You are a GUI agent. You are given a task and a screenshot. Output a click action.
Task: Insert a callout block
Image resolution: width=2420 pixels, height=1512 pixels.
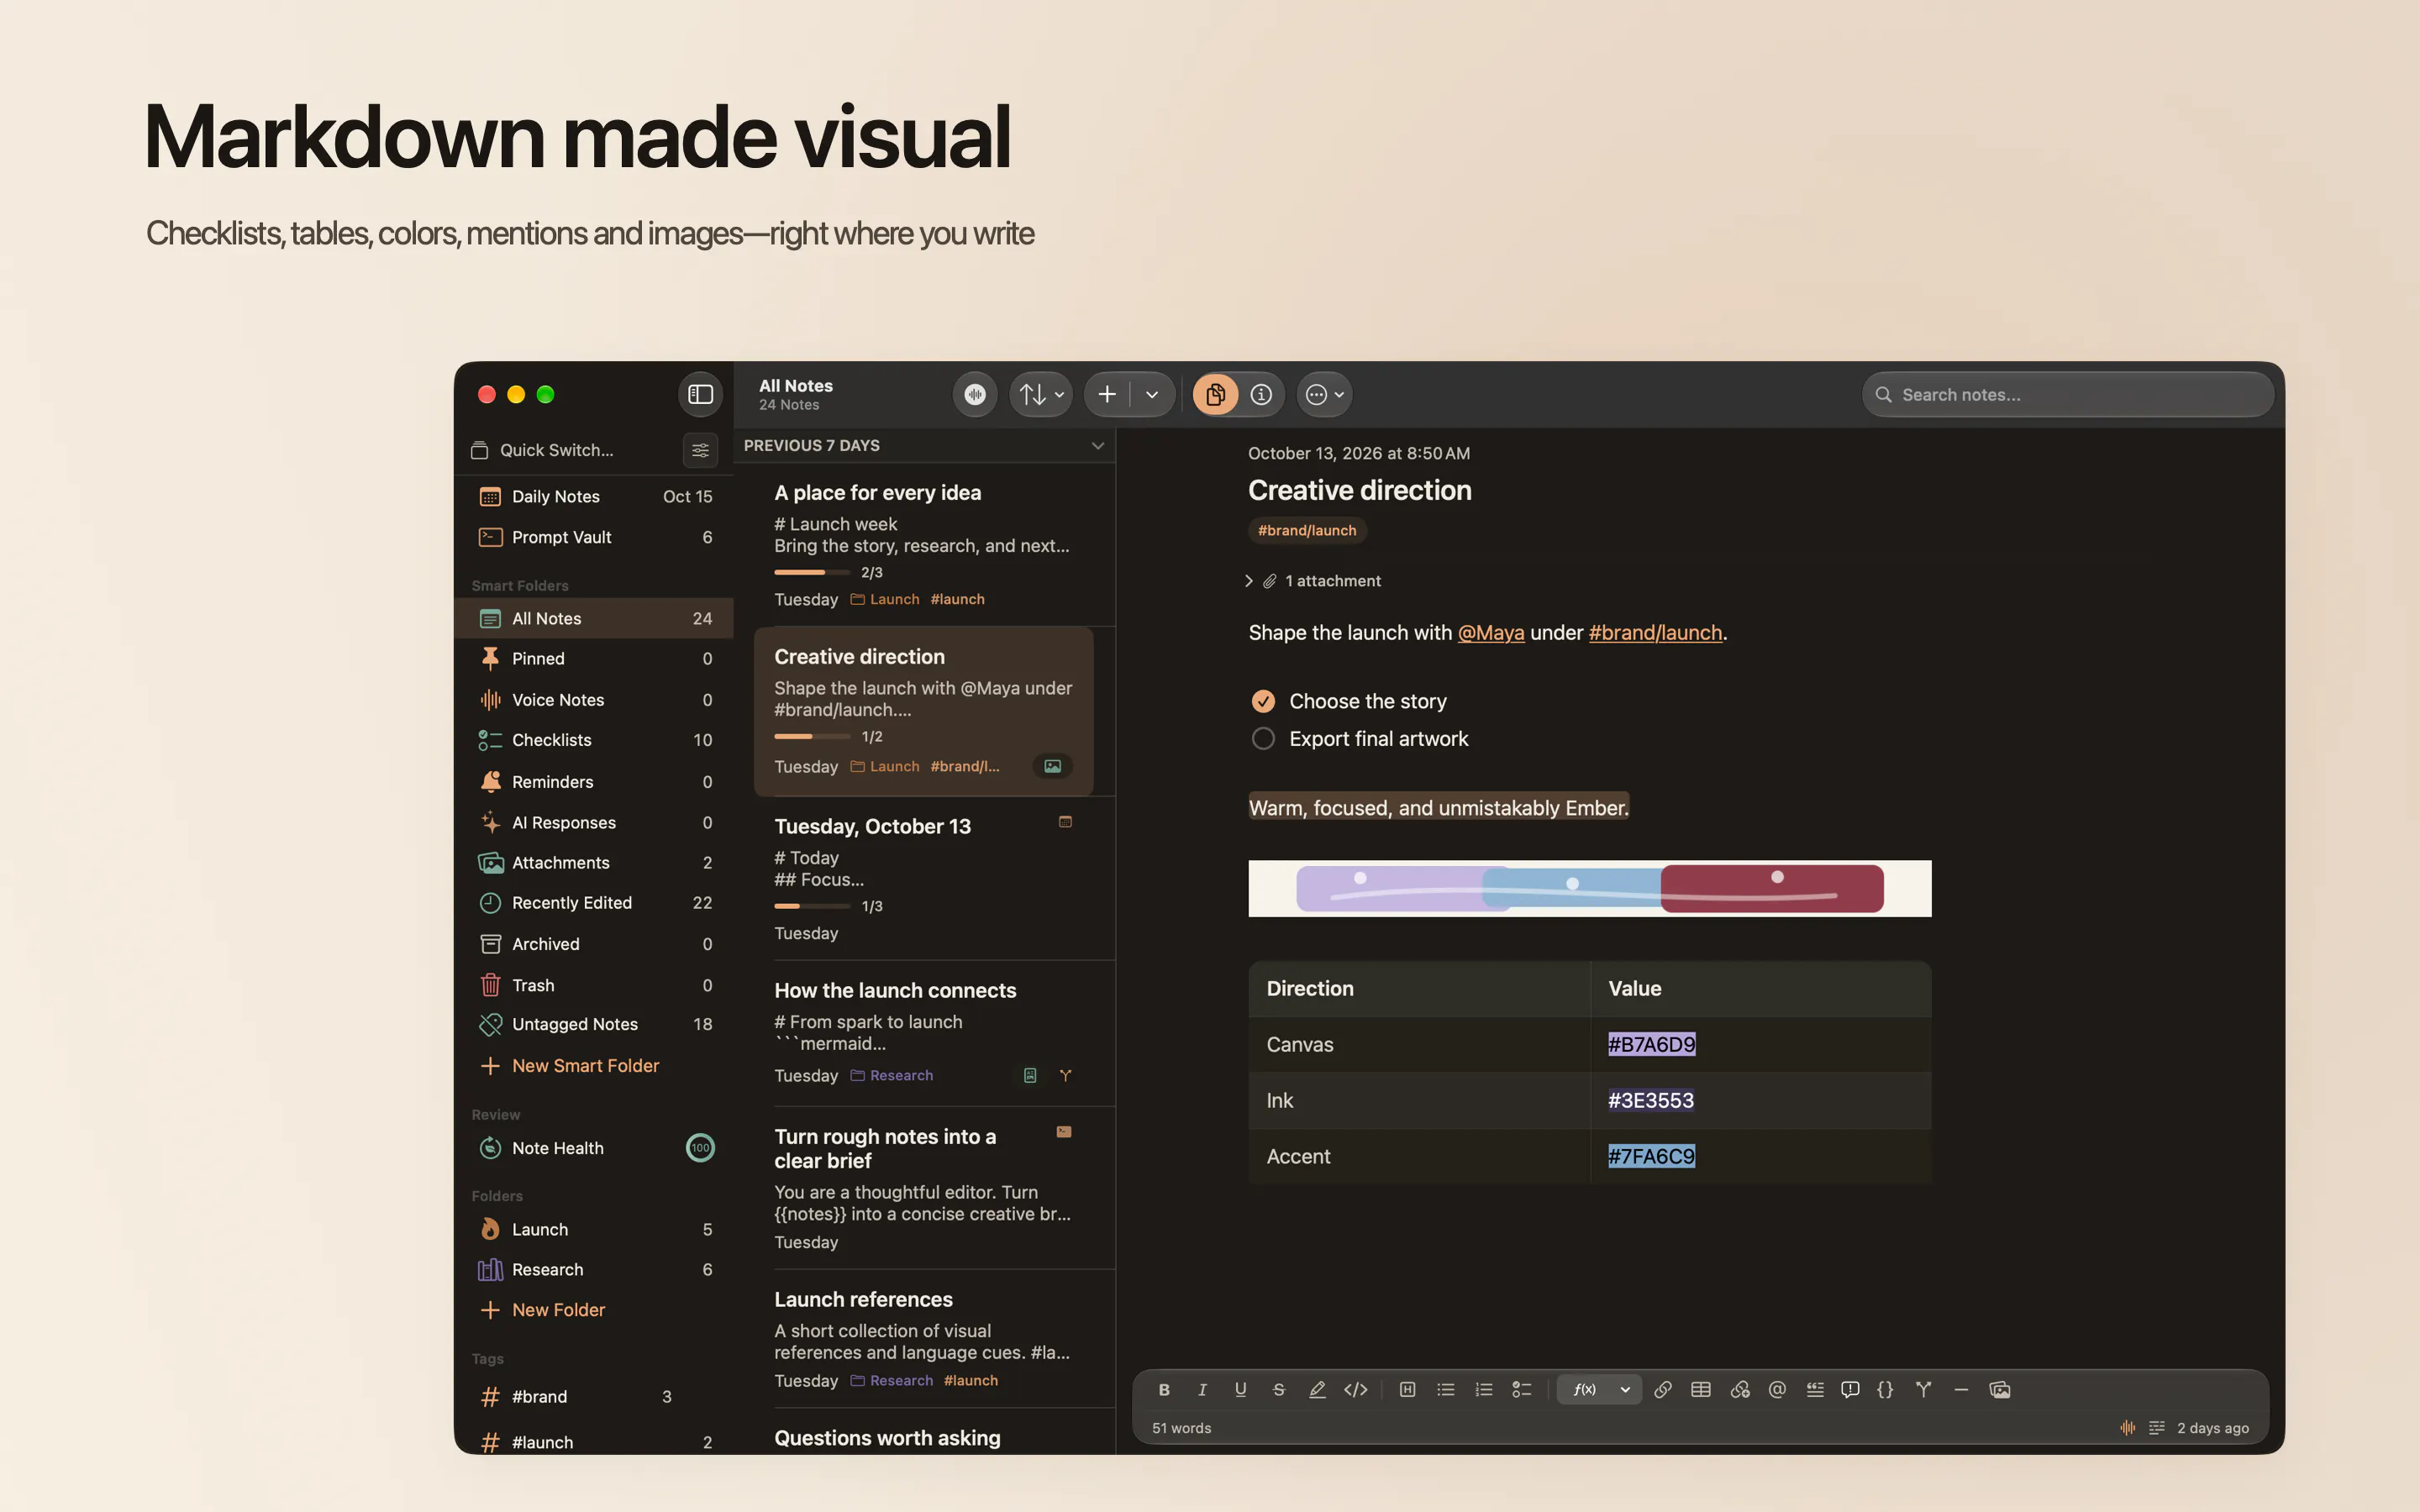point(1850,1389)
